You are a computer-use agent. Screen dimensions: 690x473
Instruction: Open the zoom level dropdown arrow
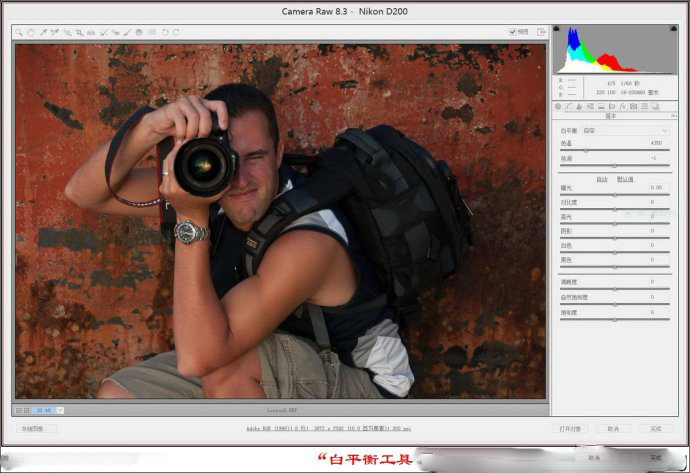point(60,411)
